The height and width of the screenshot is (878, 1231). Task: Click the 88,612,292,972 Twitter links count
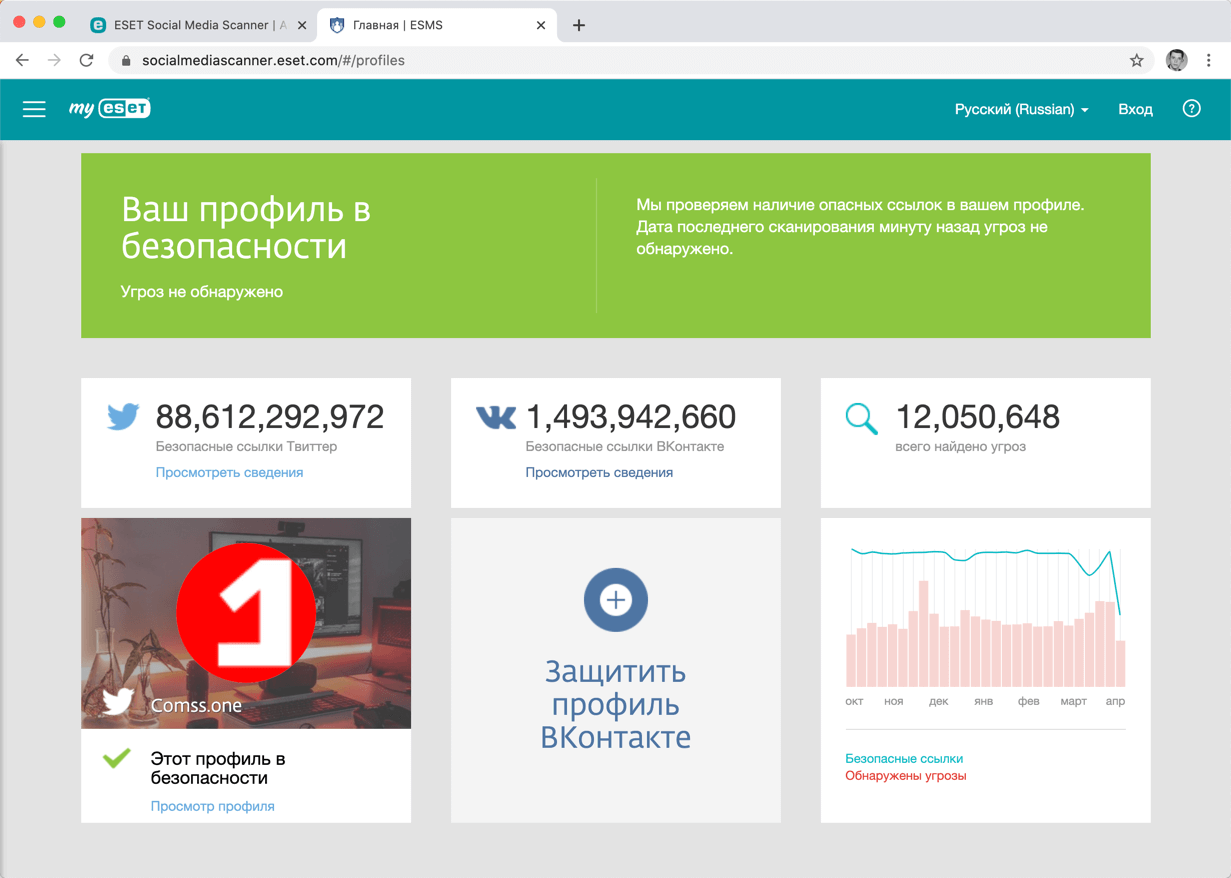pyautogui.click(x=270, y=416)
